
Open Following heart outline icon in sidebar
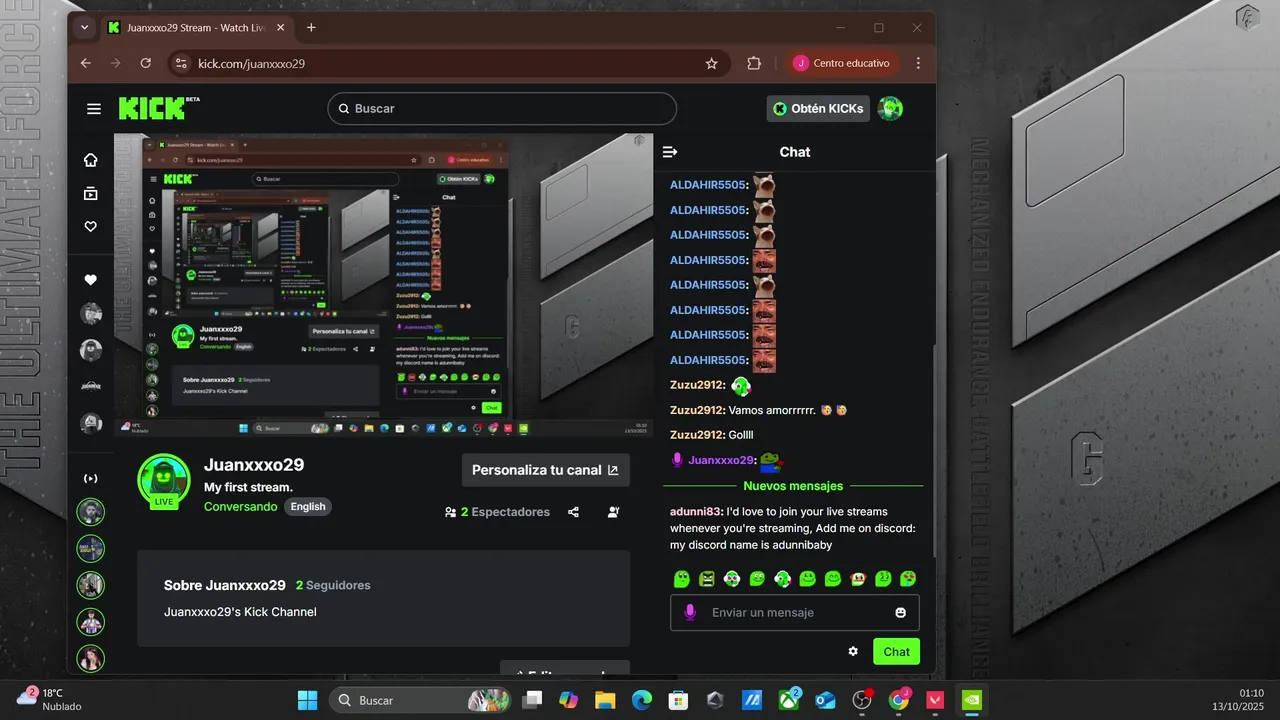[91, 227]
